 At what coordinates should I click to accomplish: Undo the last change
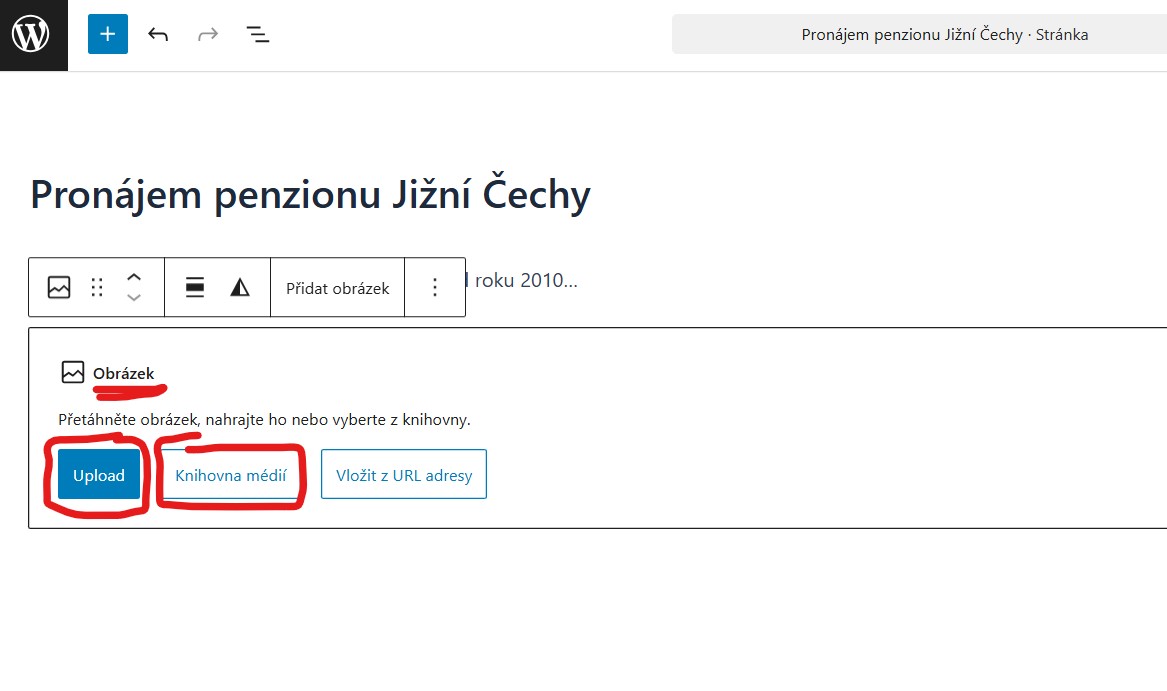(158, 35)
